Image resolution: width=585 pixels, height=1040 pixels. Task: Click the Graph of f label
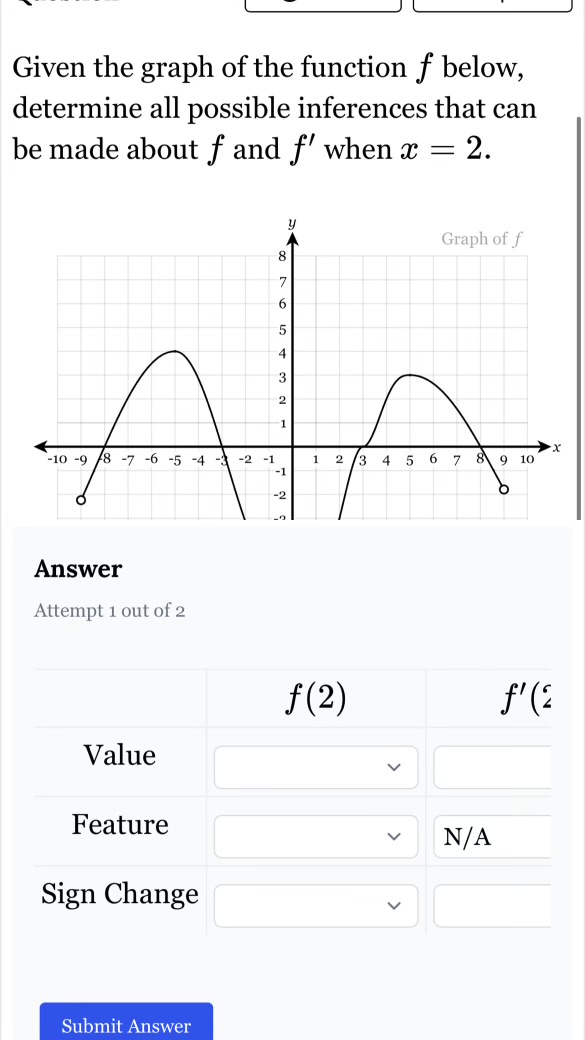480,238
